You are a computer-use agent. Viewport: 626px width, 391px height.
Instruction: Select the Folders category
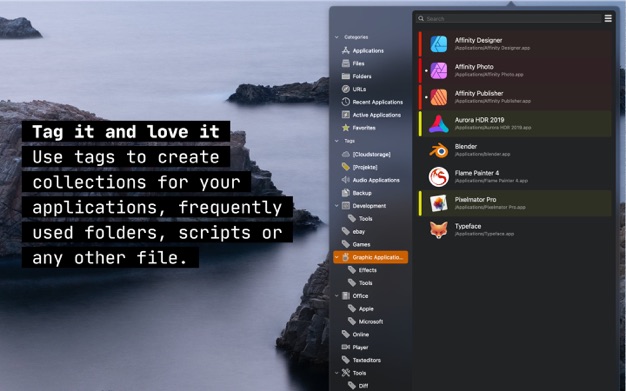pos(357,76)
